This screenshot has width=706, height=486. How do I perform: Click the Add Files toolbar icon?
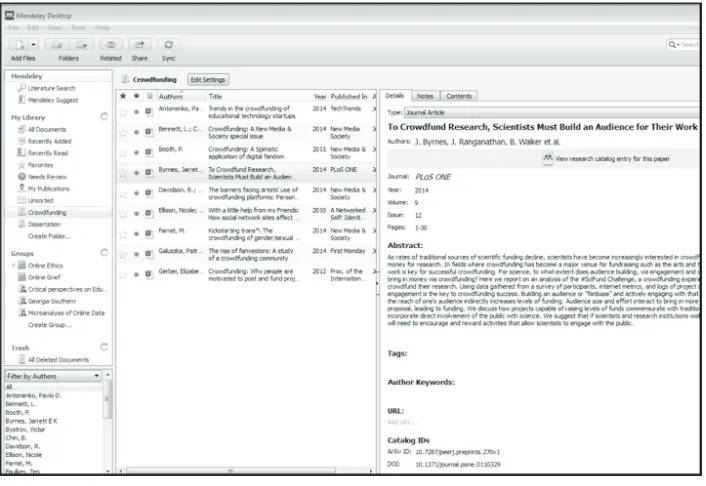click(x=19, y=45)
